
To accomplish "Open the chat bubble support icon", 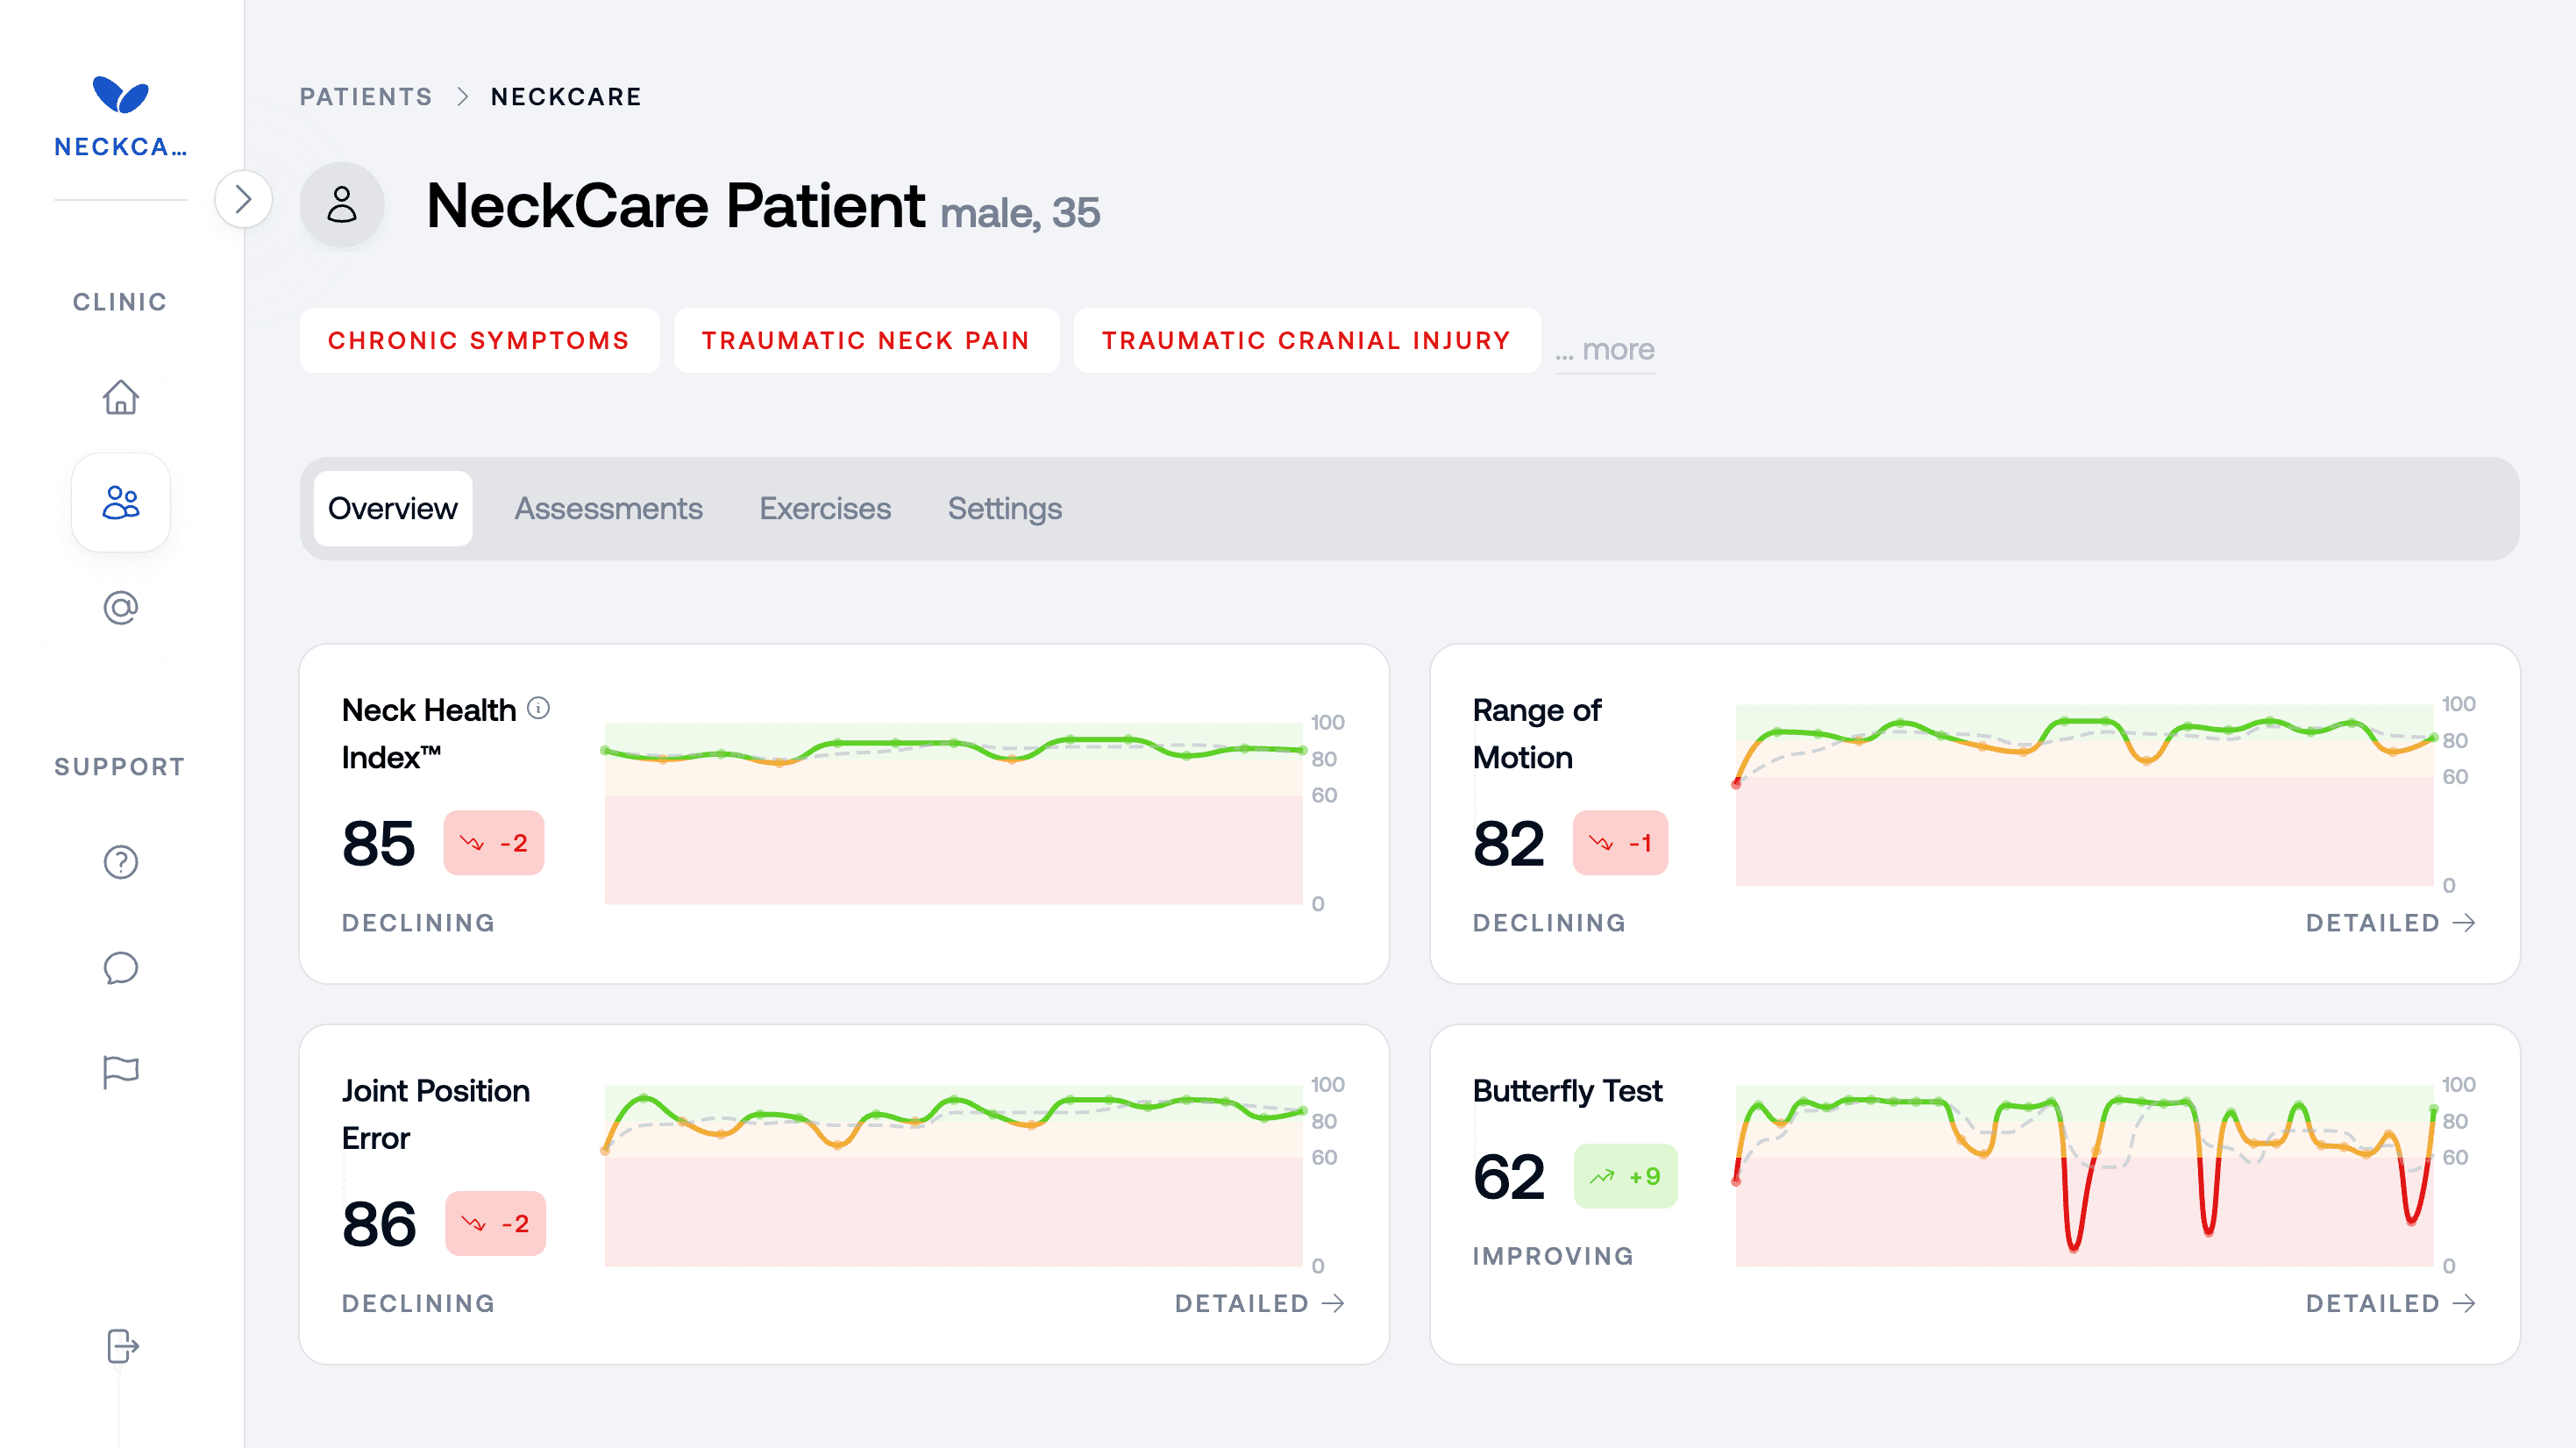I will (x=120, y=967).
